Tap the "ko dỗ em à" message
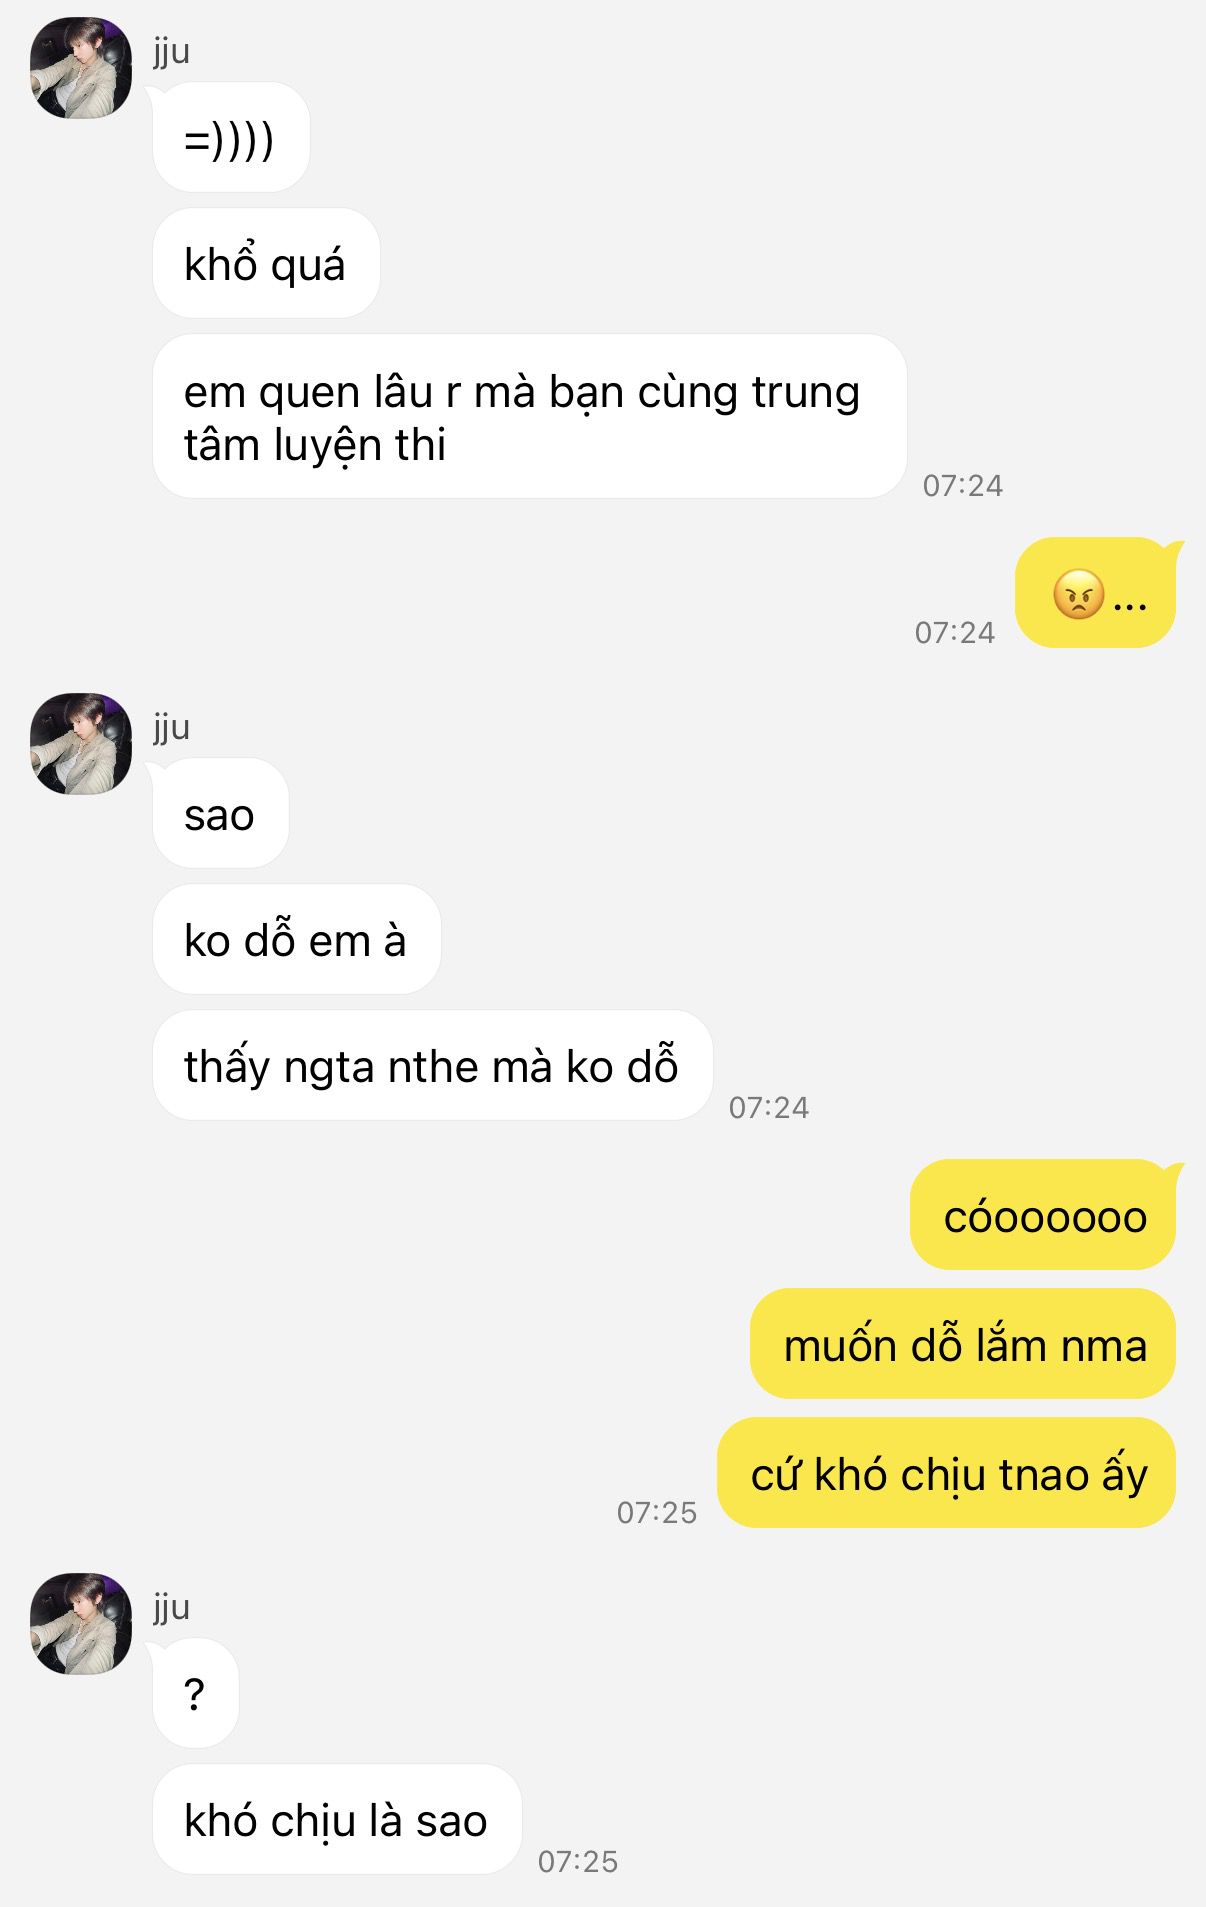 point(296,940)
